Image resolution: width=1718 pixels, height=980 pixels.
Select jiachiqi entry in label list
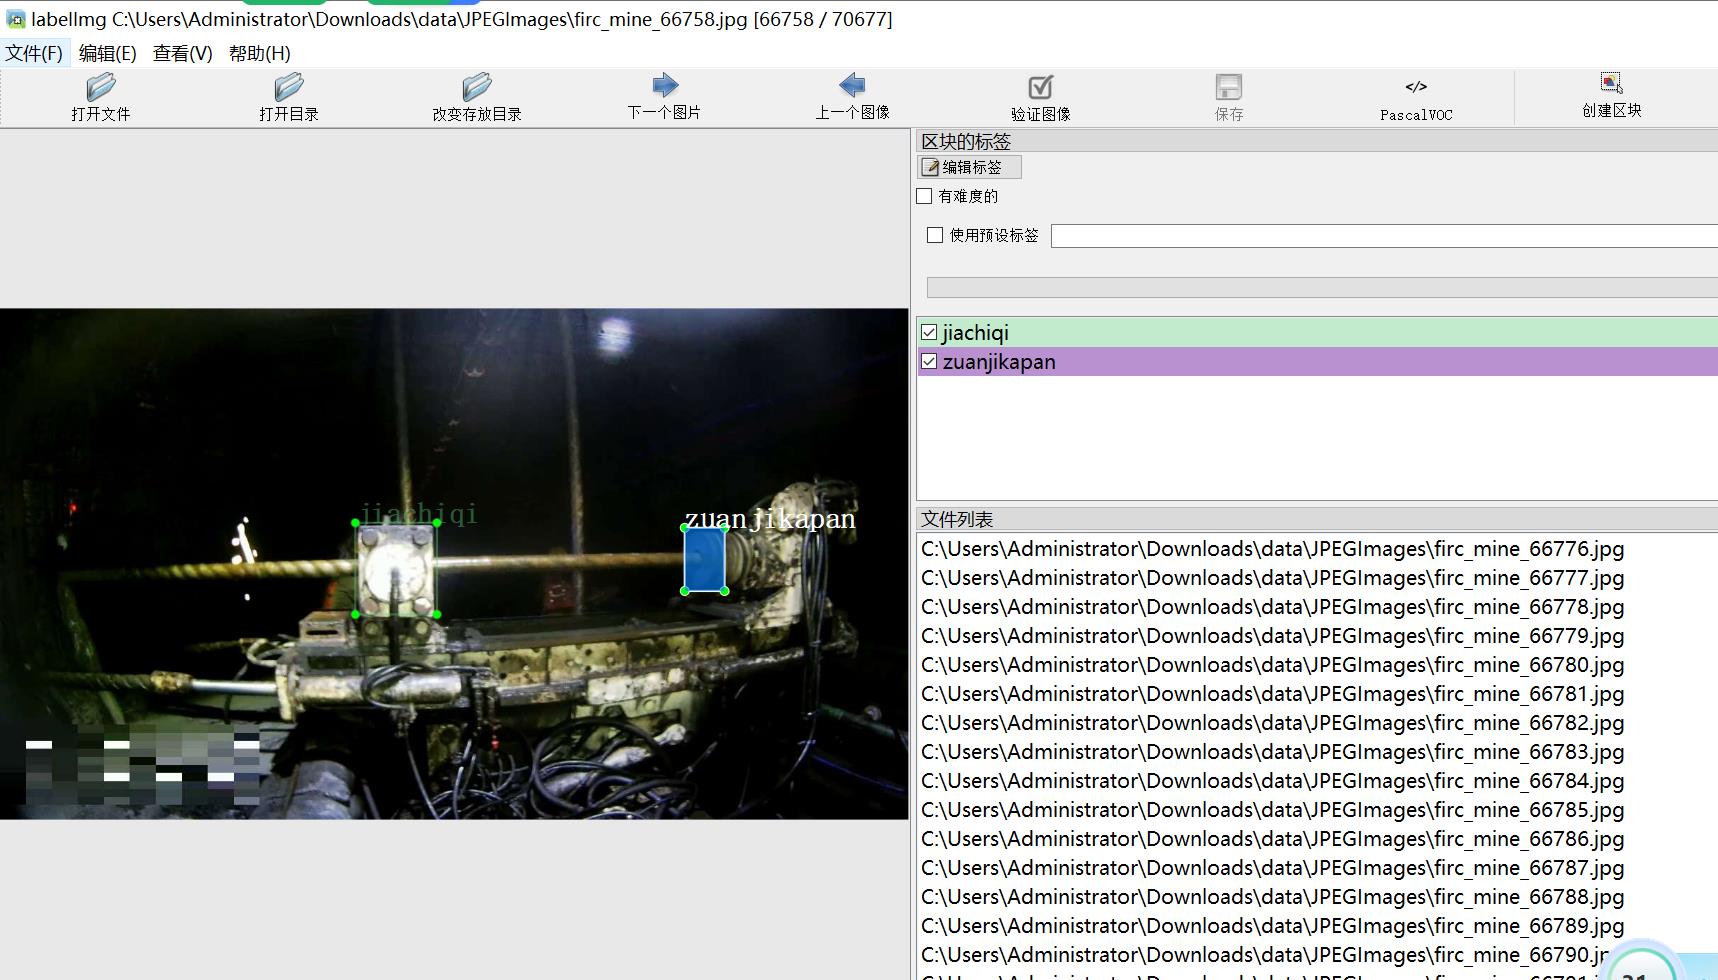1317,332
